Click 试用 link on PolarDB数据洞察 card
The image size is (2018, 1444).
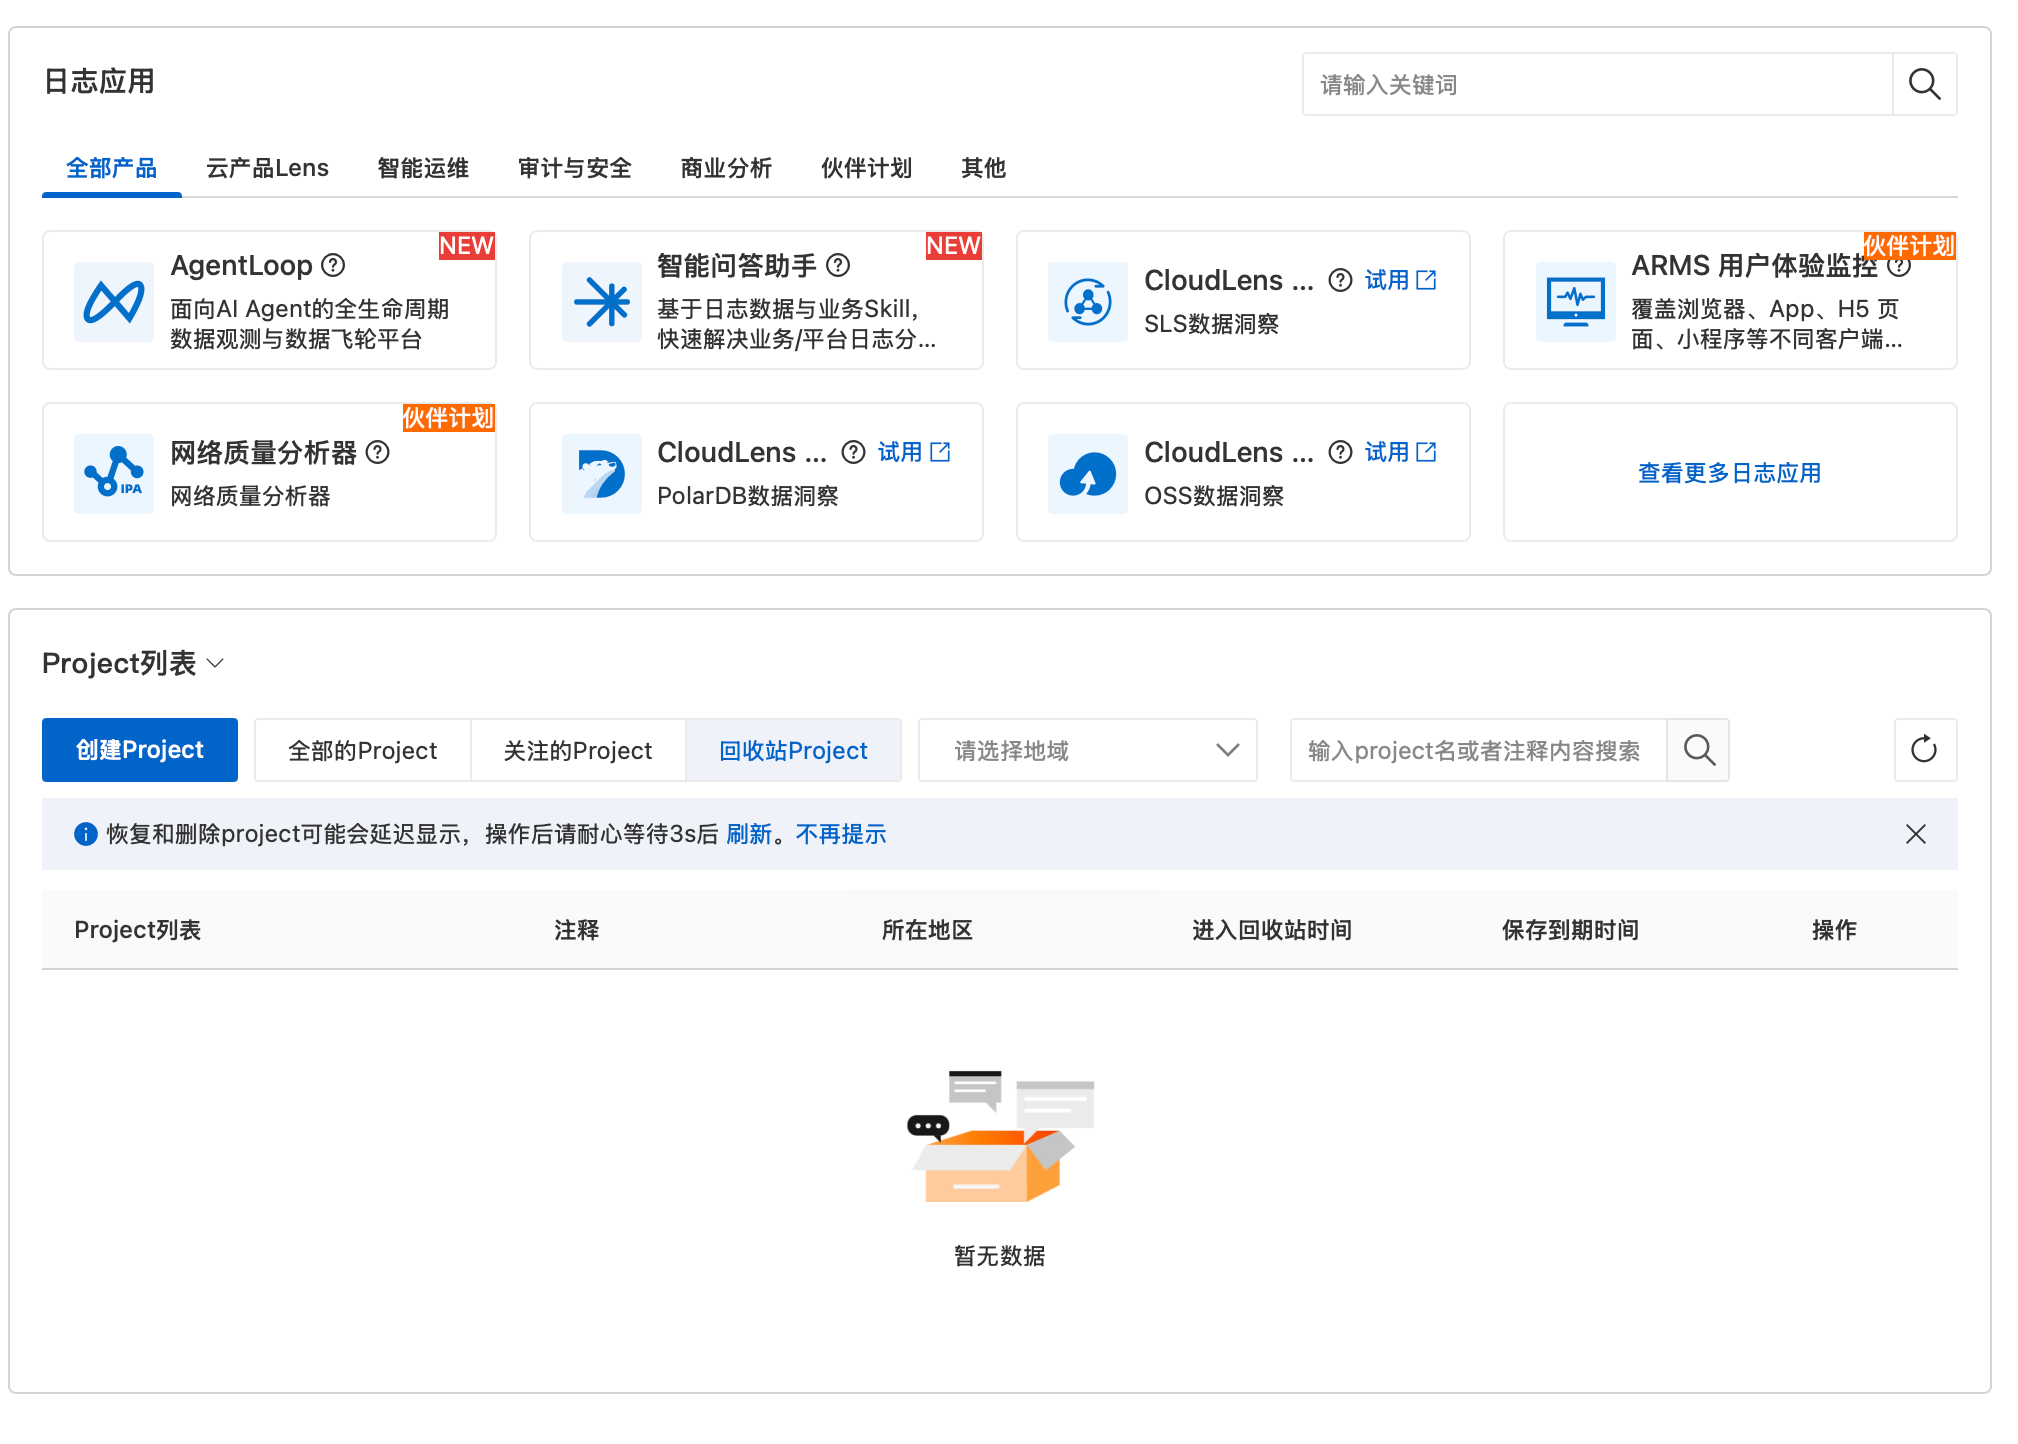899,452
